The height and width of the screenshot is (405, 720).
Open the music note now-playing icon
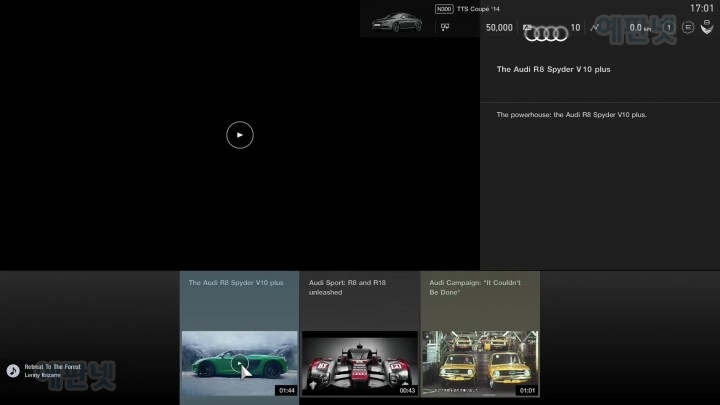13,371
